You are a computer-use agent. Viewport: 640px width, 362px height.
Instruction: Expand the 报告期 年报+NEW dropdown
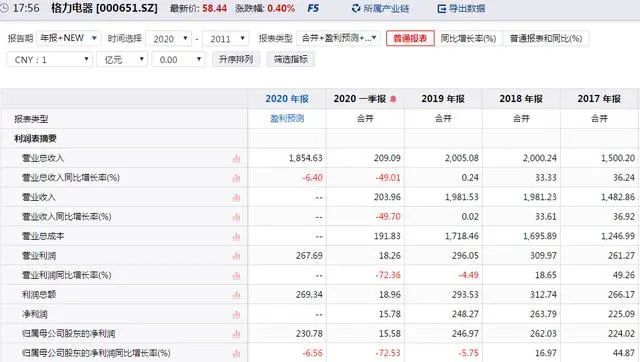click(69, 38)
